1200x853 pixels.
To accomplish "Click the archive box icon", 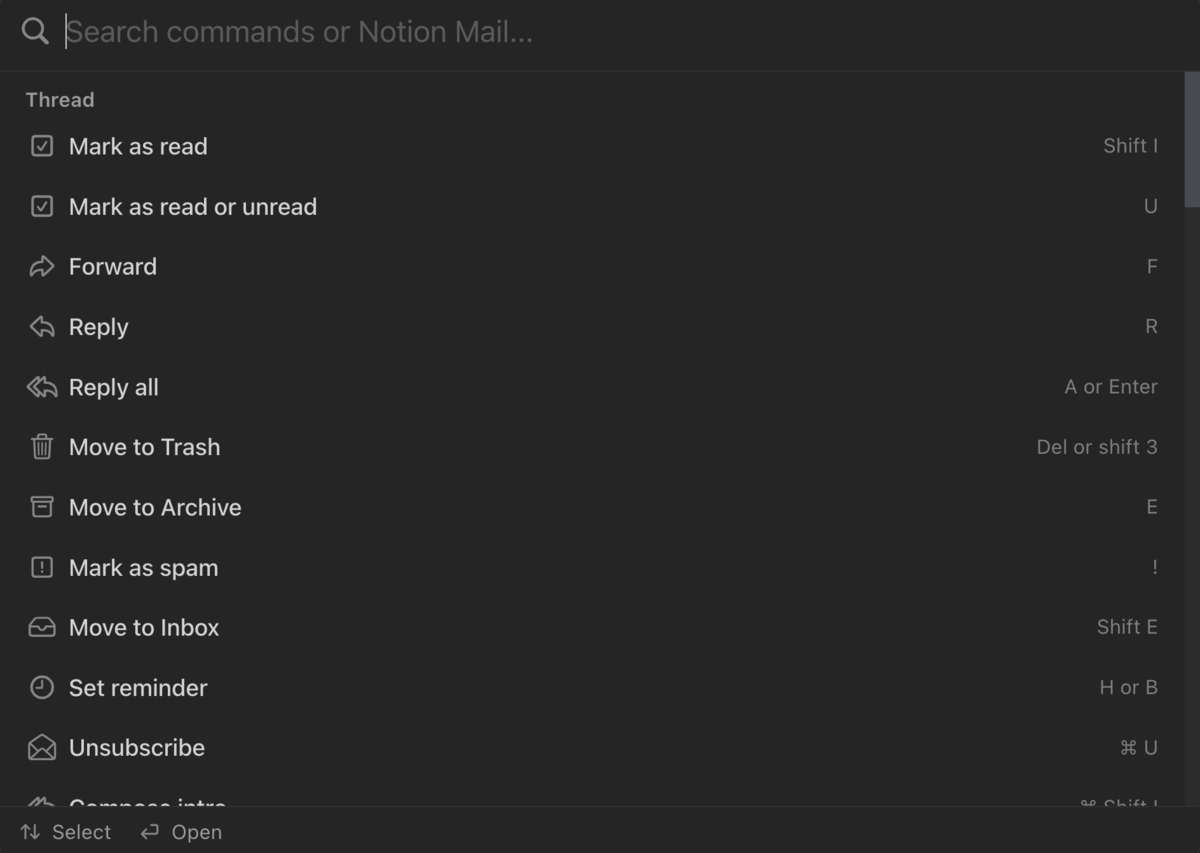I will (x=41, y=507).
